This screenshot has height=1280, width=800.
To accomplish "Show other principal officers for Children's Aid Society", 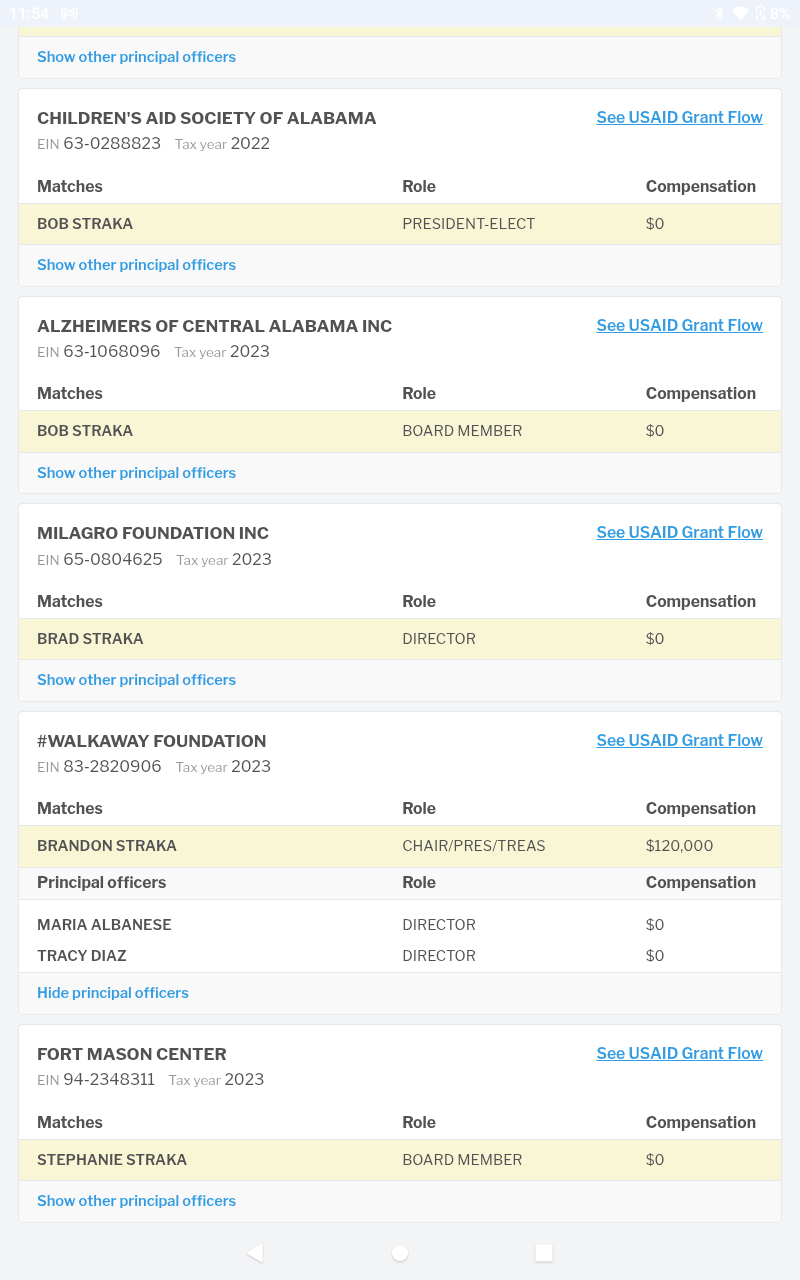I will tap(136, 265).
